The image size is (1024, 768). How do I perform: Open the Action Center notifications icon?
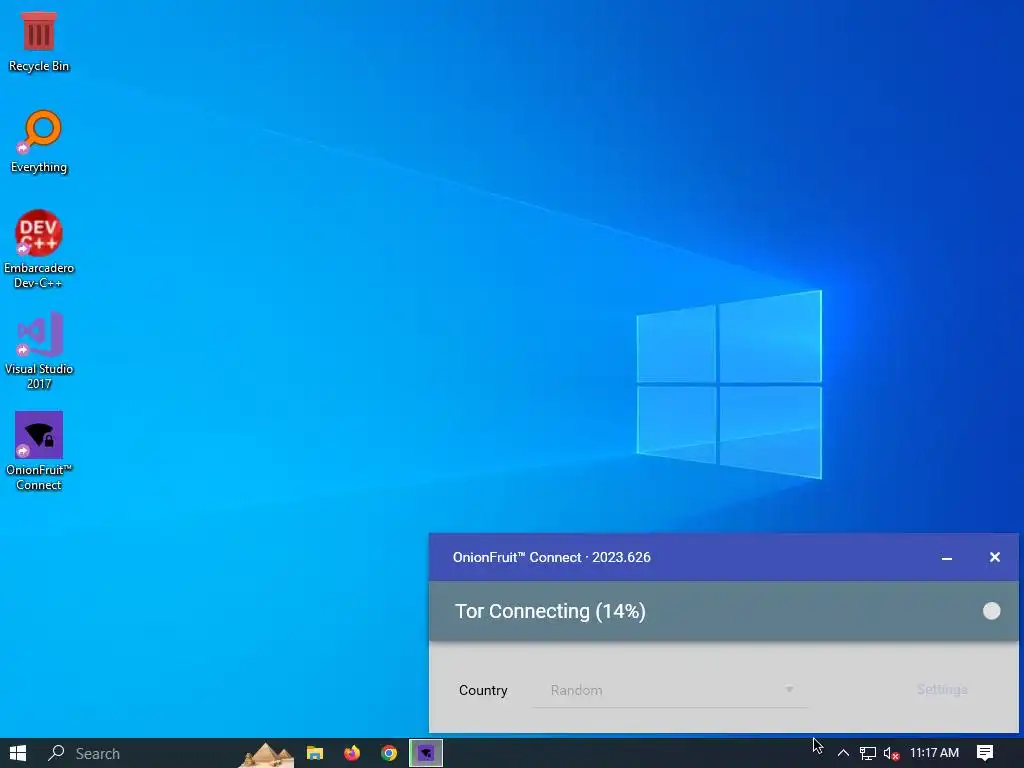[985, 753]
